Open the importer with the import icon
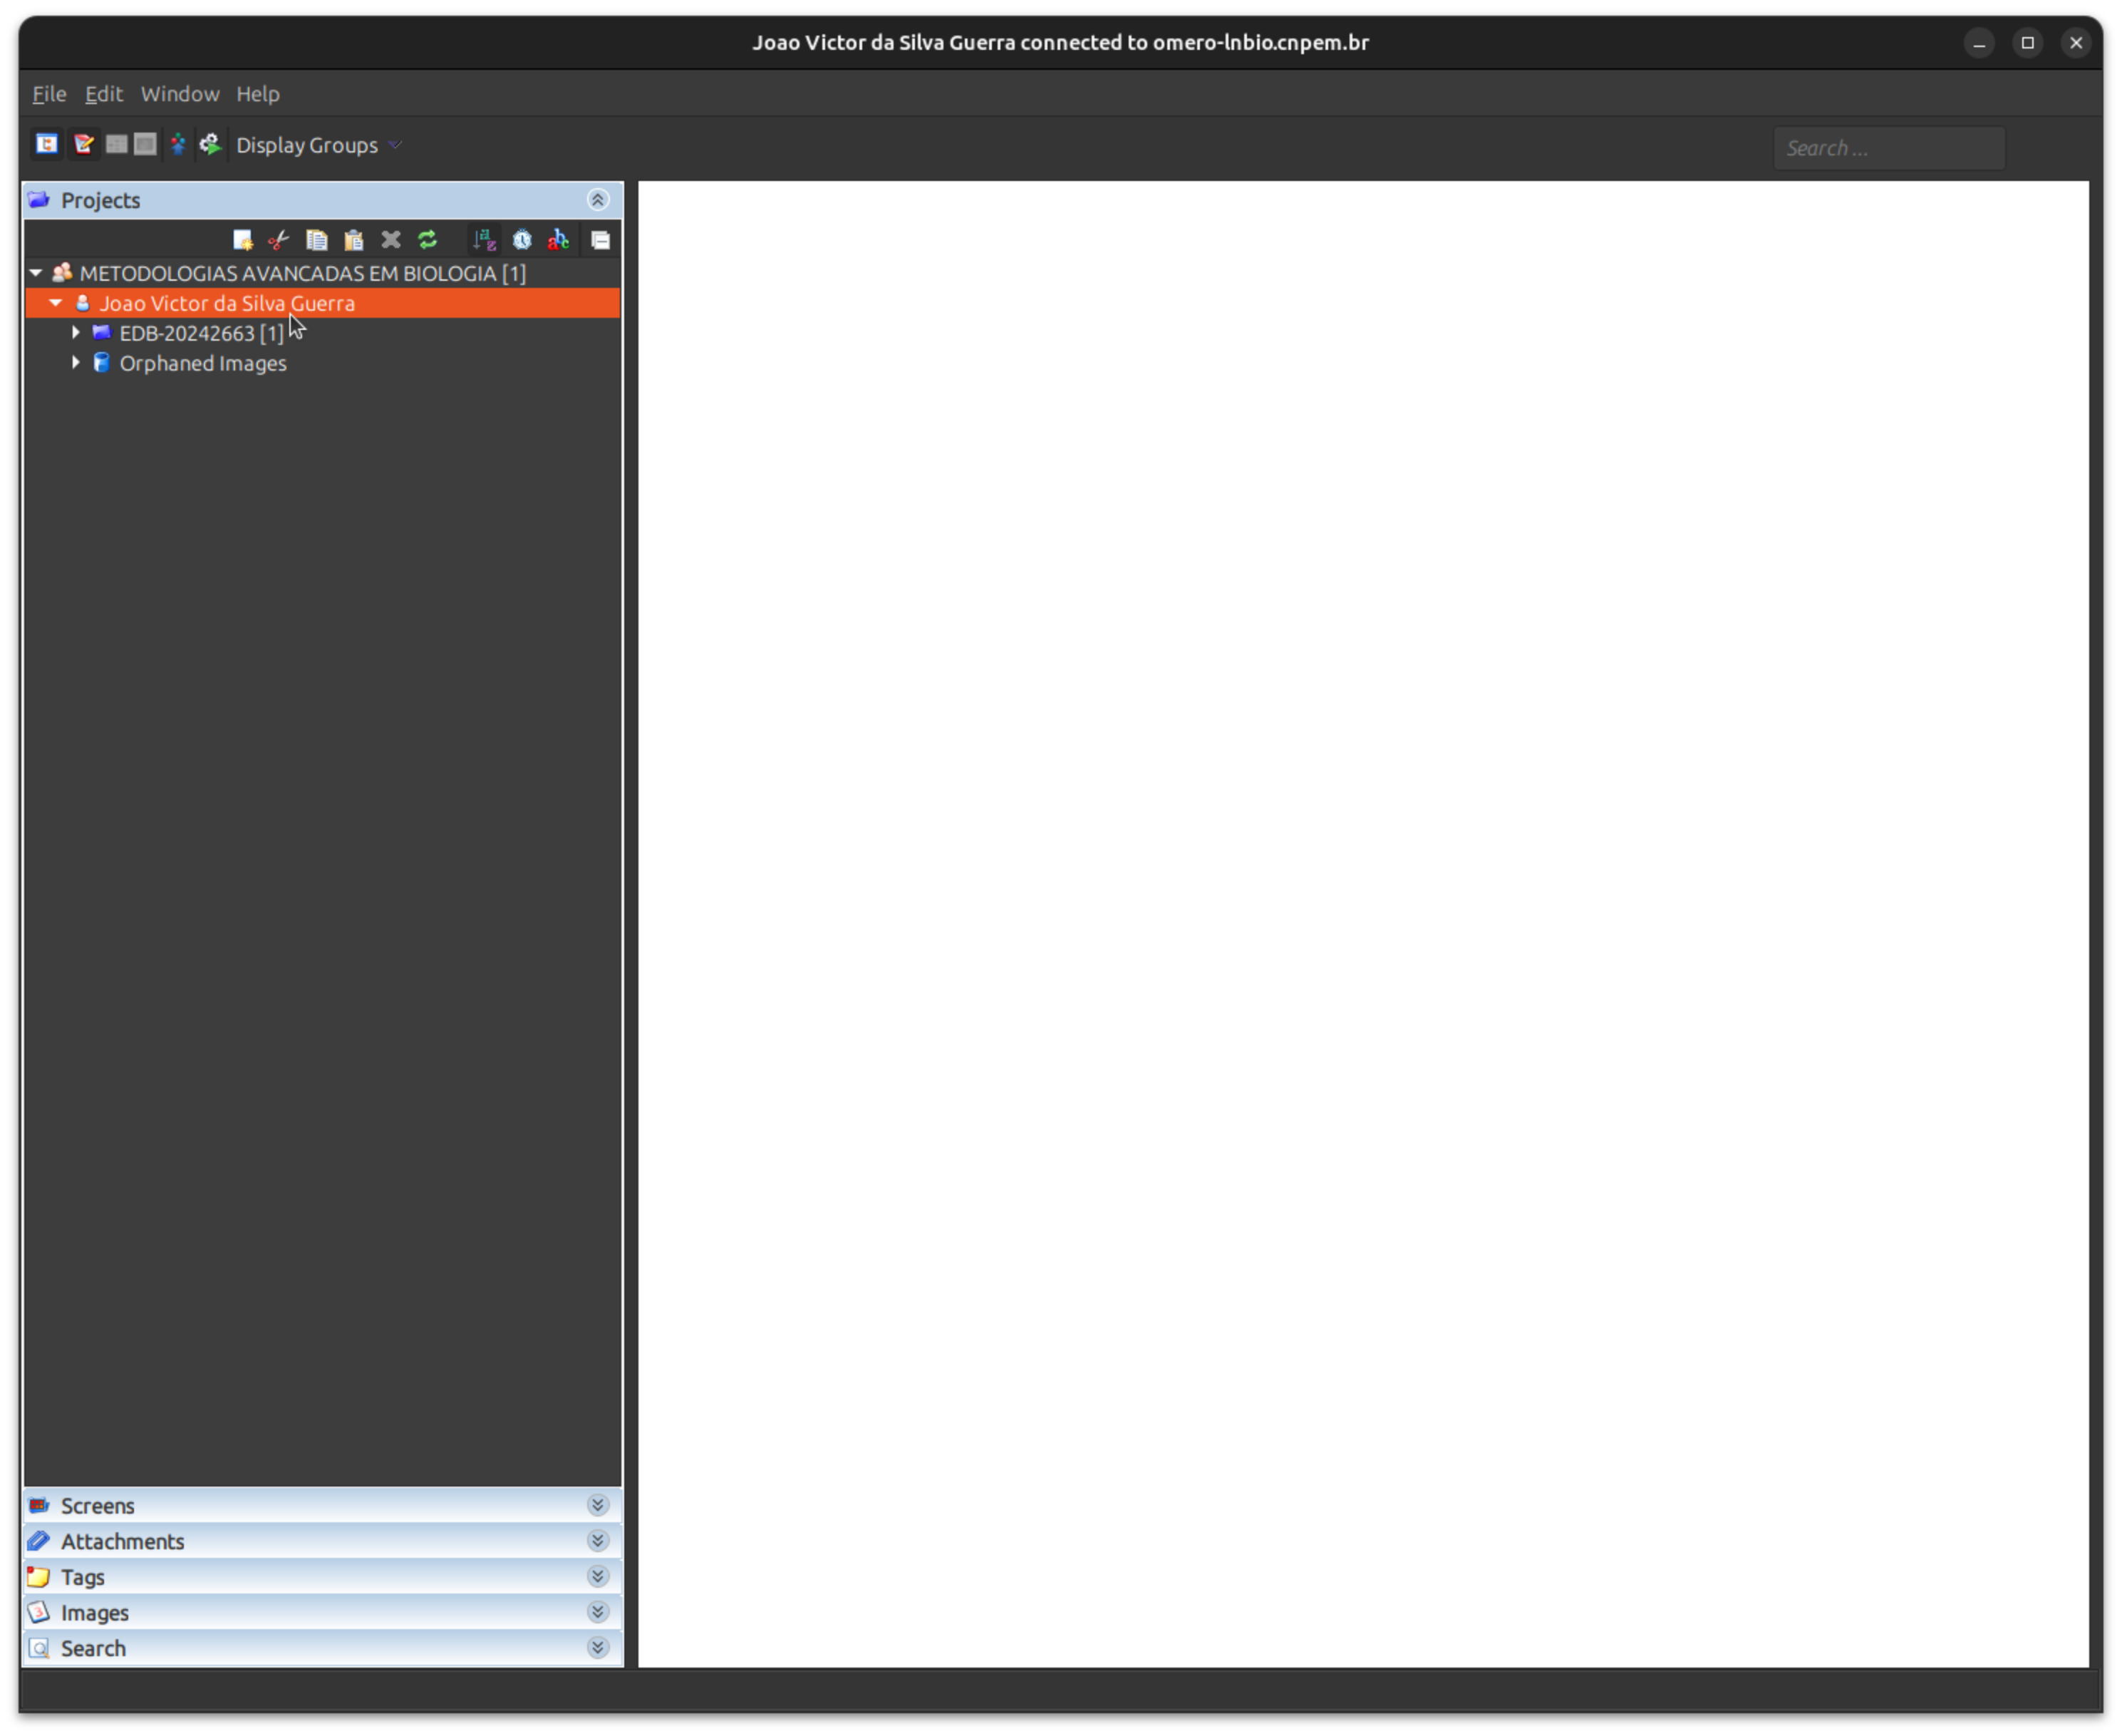This screenshot has width=2122, height=1736. pos(177,144)
